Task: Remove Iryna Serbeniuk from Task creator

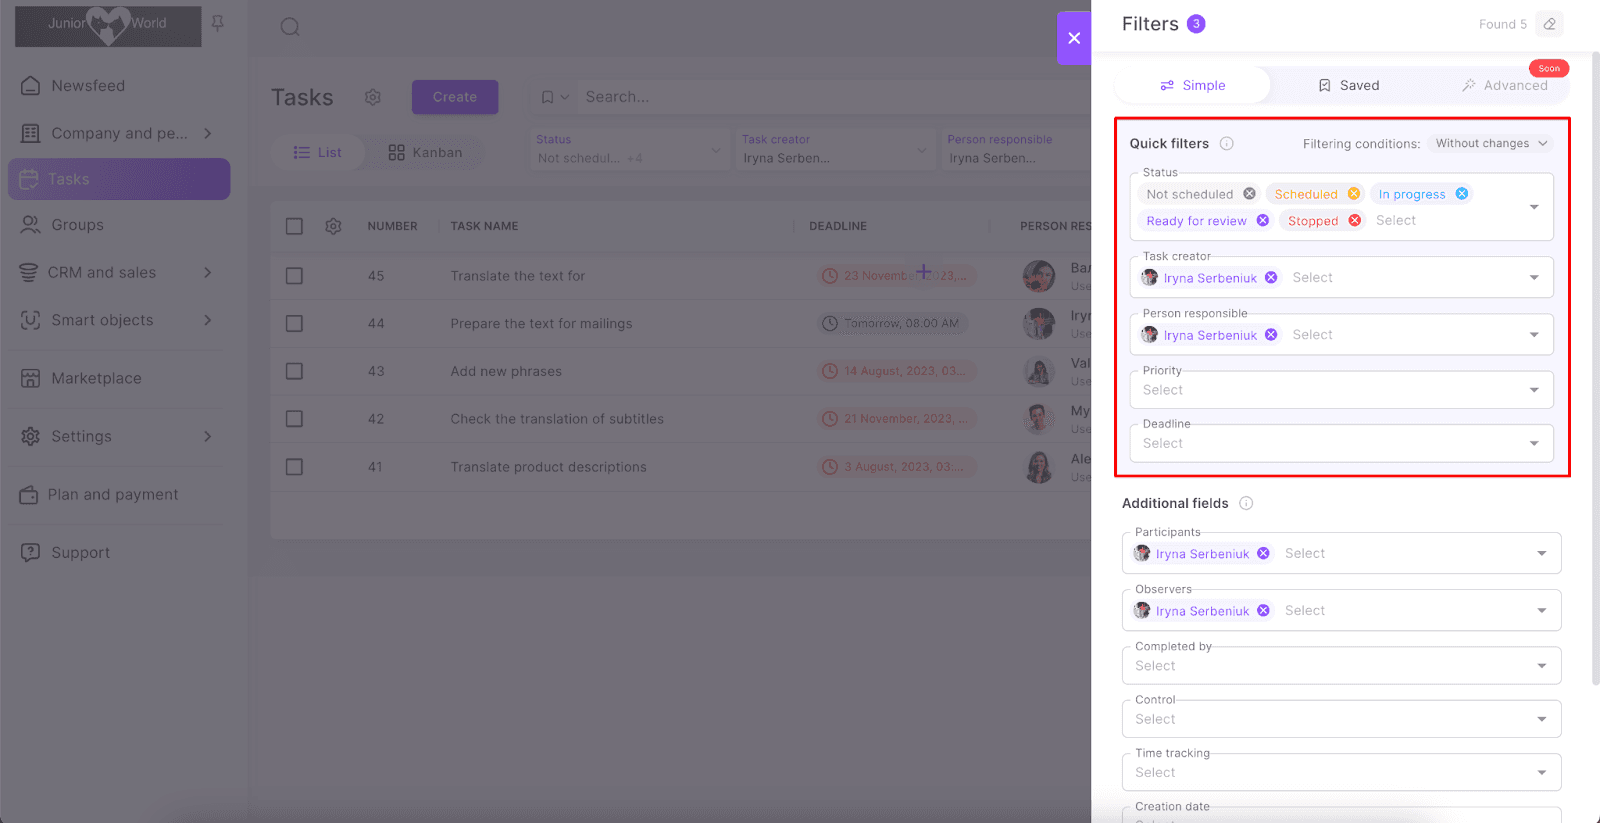Action: [1271, 278]
